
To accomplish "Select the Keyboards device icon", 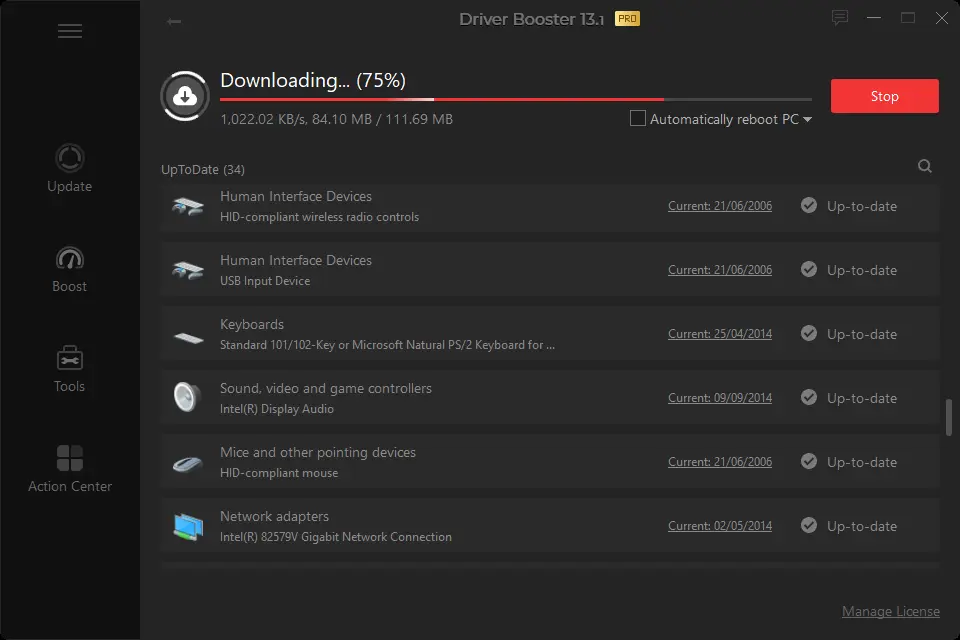I will 189,337.
